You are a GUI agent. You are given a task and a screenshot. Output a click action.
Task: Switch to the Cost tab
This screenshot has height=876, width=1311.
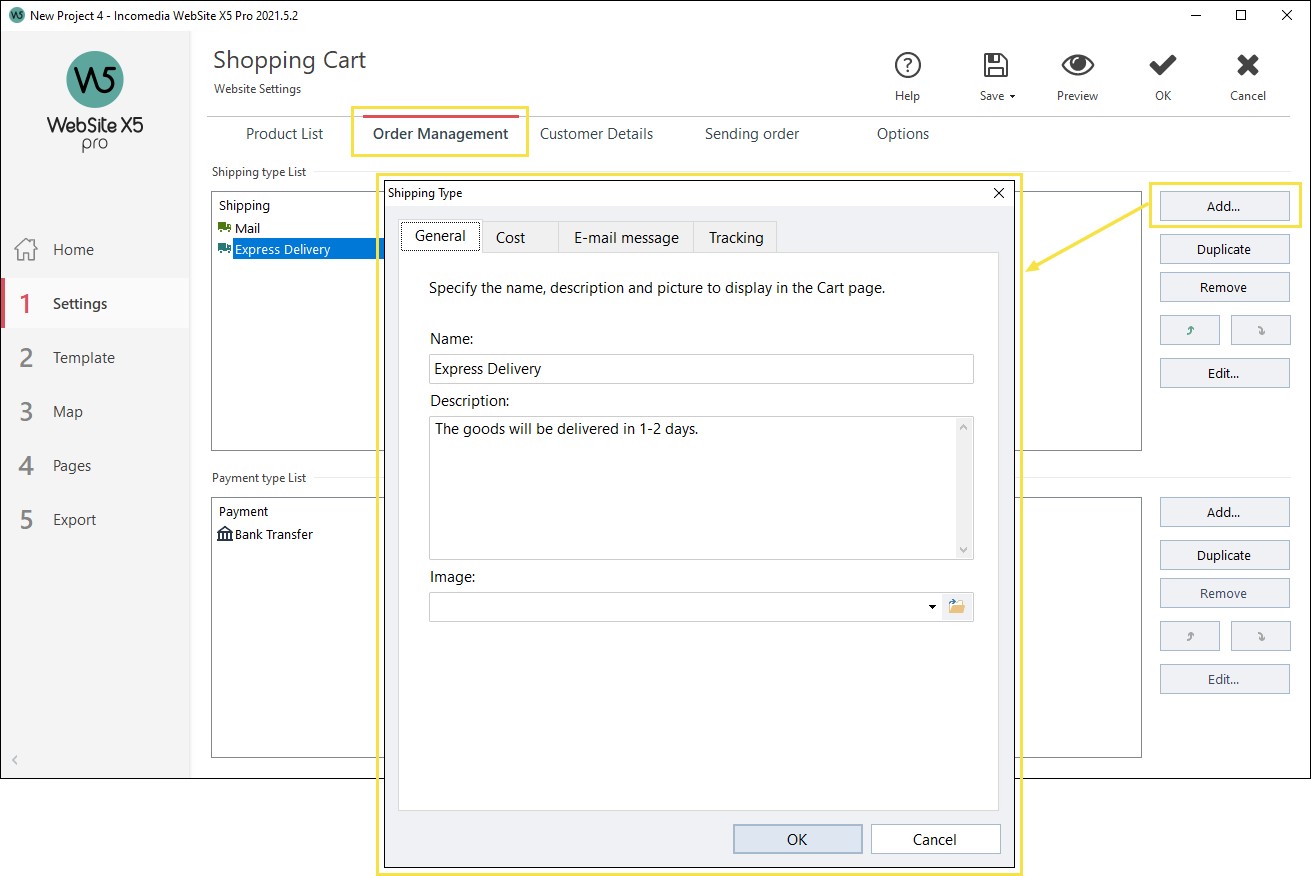click(510, 237)
